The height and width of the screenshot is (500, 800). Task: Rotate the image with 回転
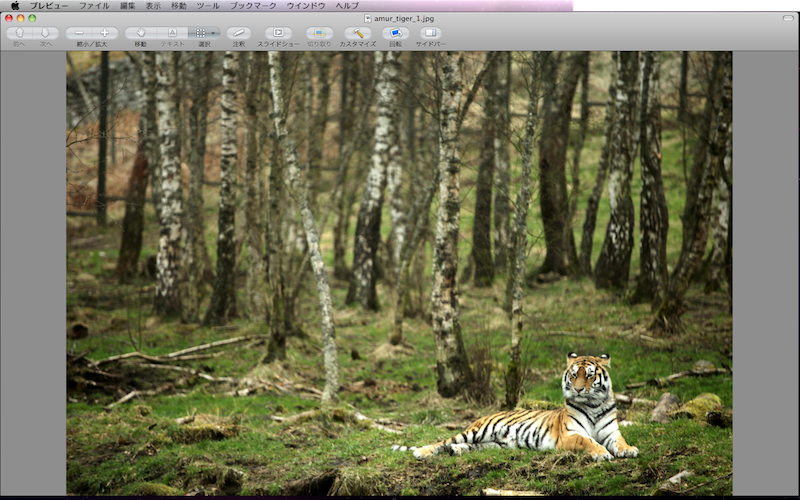tap(395, 33)
